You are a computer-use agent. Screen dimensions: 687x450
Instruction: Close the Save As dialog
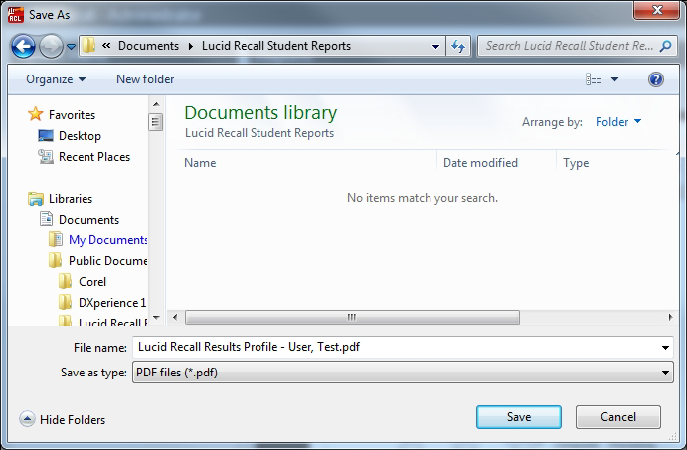tap(656, 10)
